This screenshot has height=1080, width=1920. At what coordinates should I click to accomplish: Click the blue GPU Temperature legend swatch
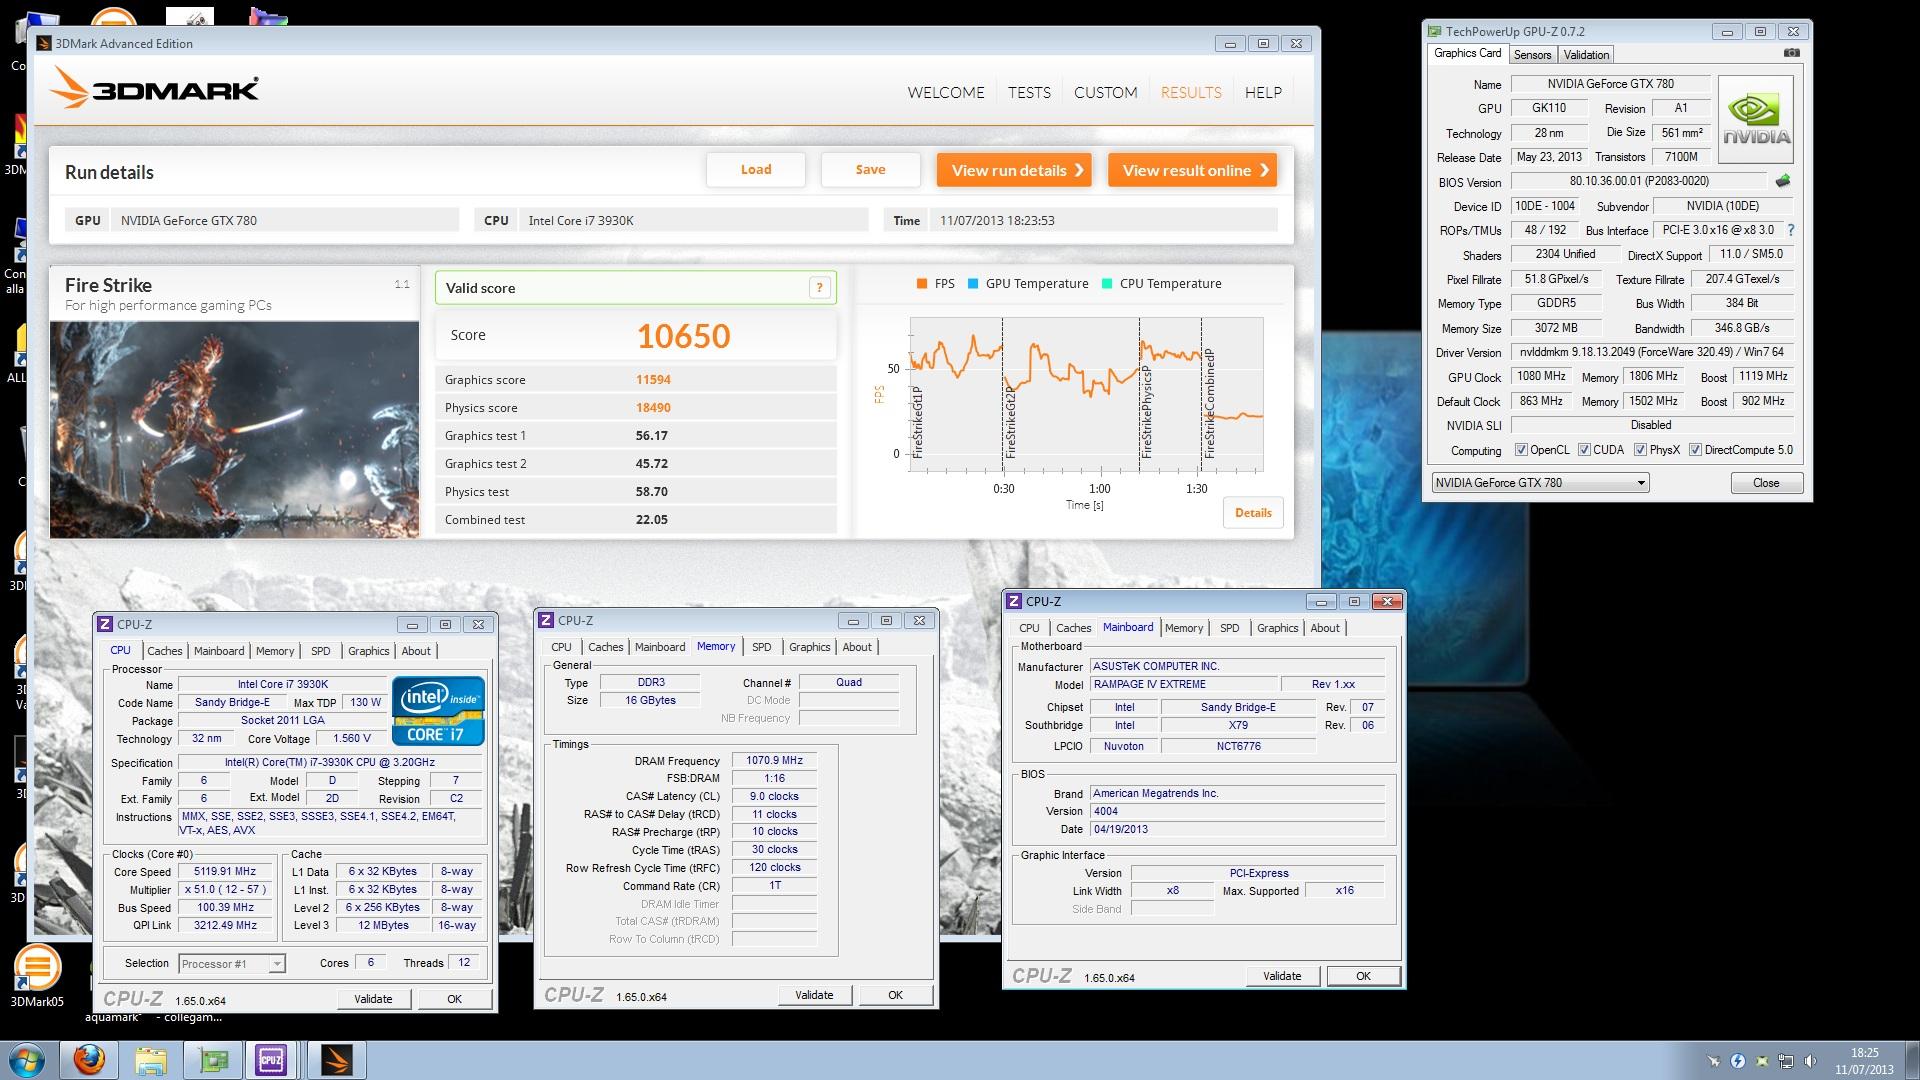pos(973,284)
